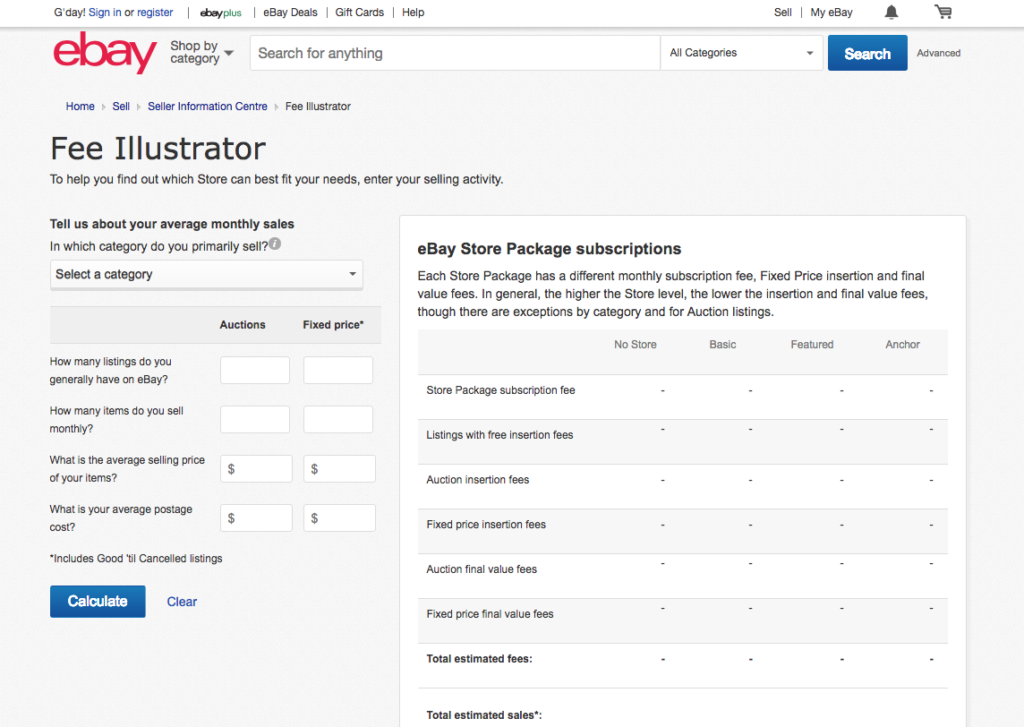Image resolution: width=1024 pixels, height=727 pixels.
Task: Click the info icon beside category question
Action: click(x=275, y=244)
